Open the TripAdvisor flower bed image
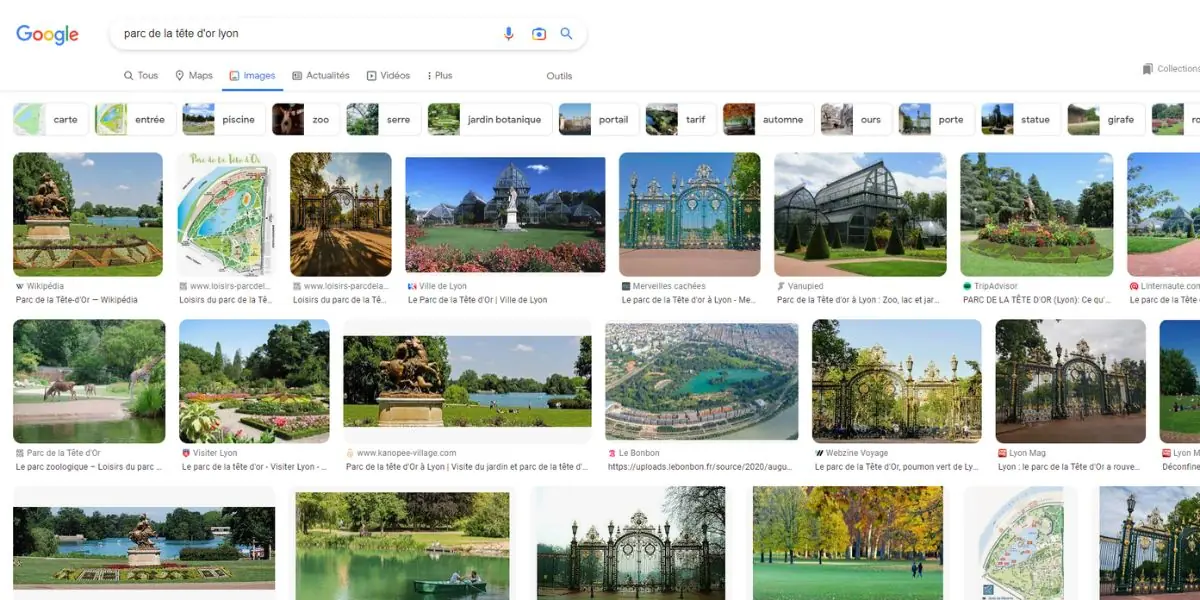 point(1037,214)
